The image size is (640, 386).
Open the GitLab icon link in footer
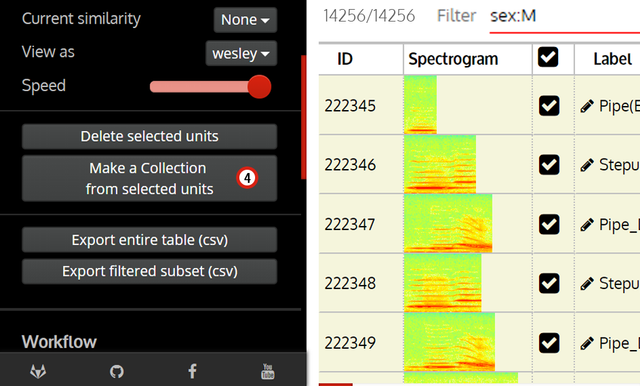[x=38, y=371]
